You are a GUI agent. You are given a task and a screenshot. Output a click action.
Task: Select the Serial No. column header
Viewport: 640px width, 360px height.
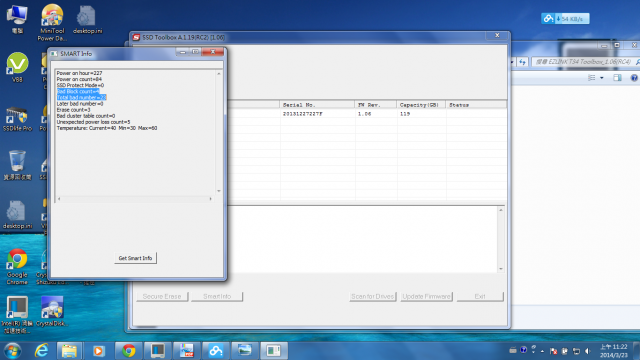317,105
